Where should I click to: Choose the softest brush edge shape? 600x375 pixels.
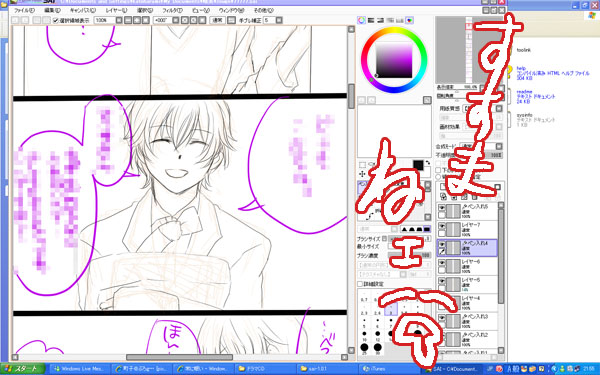point(404,229)
